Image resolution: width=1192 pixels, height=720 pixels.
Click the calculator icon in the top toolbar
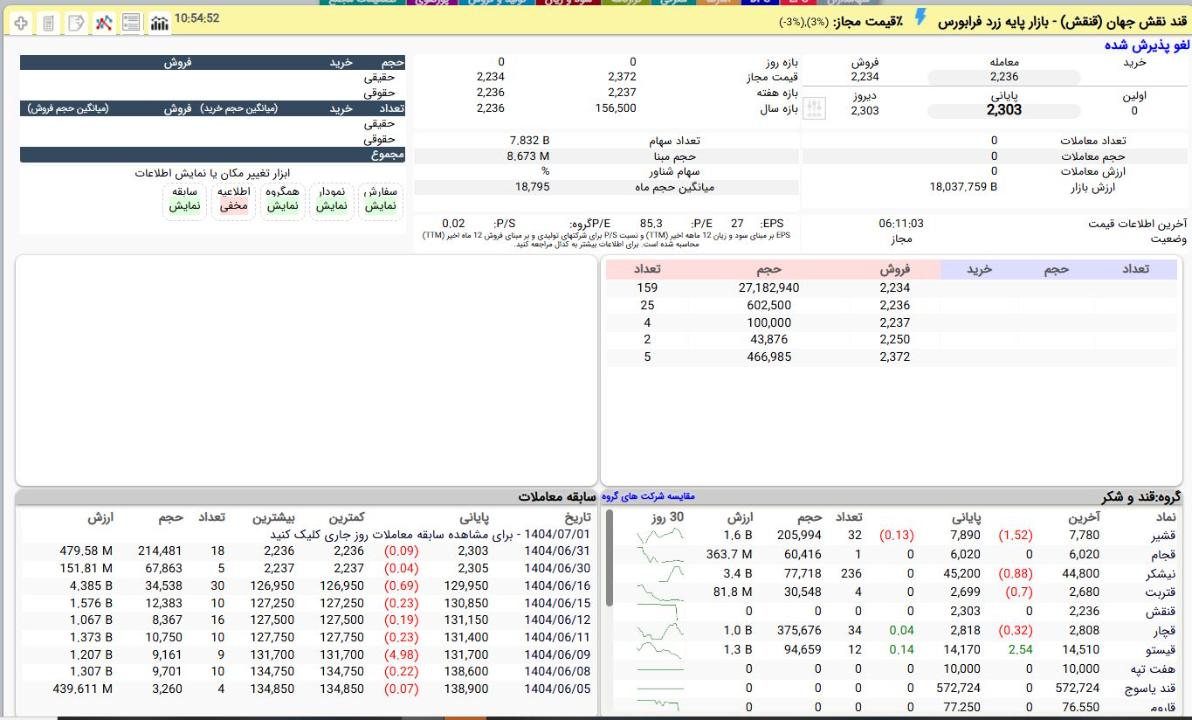(49, 22)
